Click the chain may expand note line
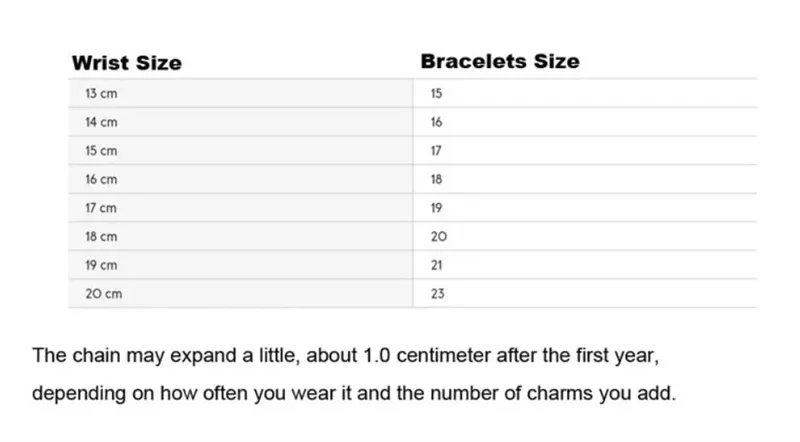This screenshot has height=442, width=800. coord(345,355)
